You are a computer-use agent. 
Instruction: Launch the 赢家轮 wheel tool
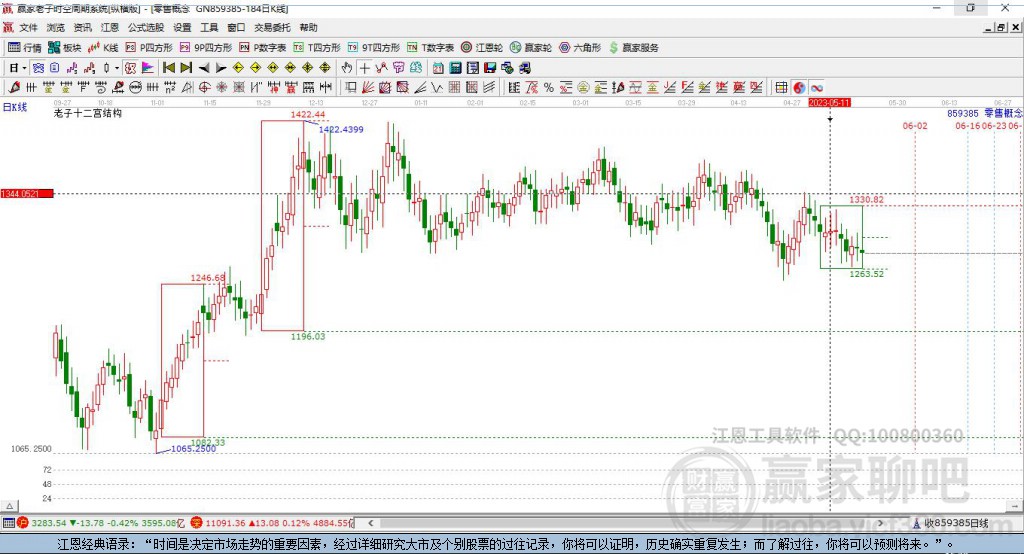(531, 48)
